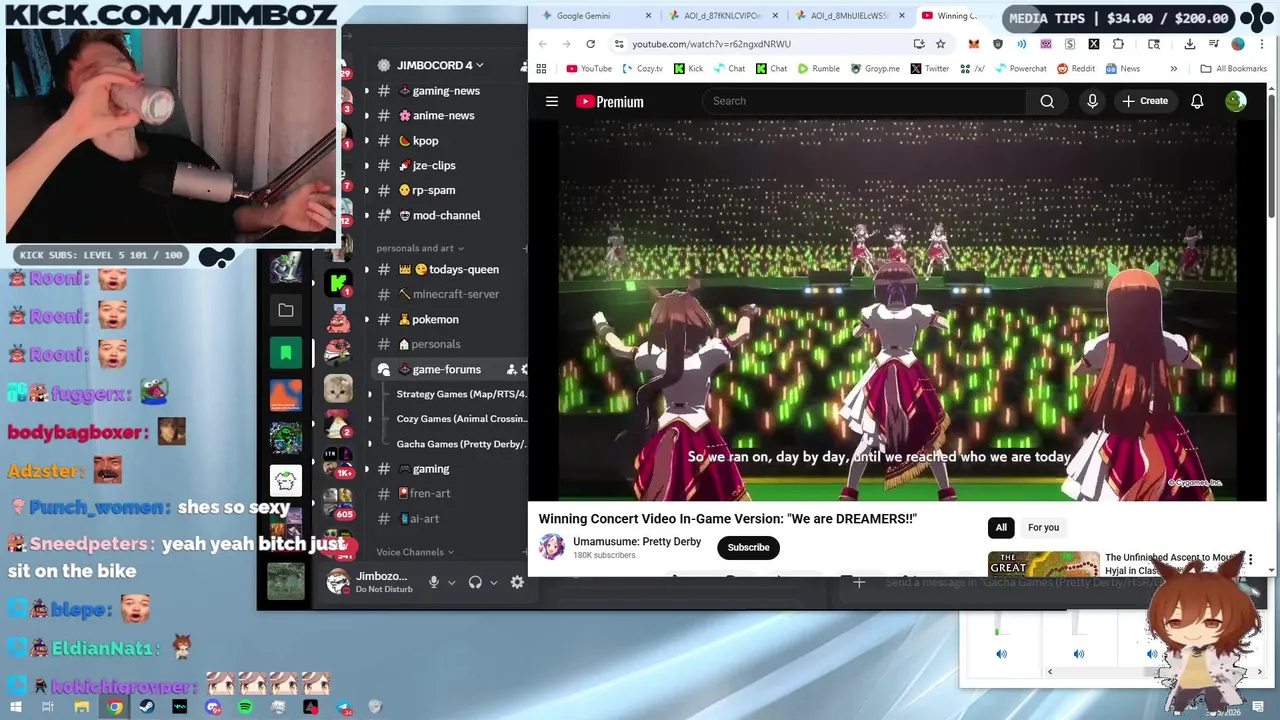Open invite icon beside game-forums channel
Viewport: 1280px width, 720px height.
(x=512, y=369)
